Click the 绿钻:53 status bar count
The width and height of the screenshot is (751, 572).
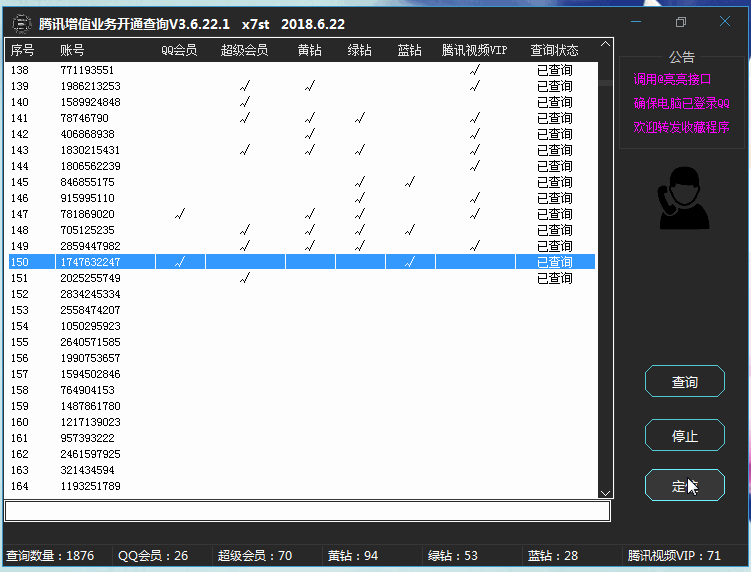(x=453, y=555)
